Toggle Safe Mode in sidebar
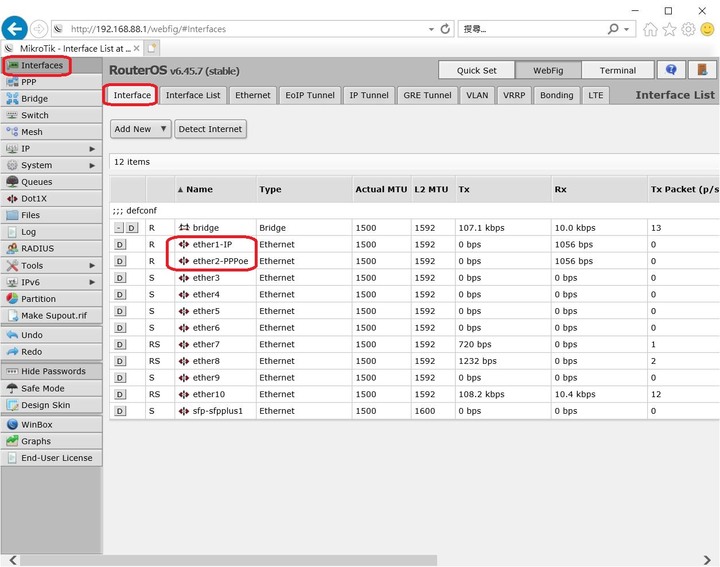The image size is (720, 567). coord(51,388)
